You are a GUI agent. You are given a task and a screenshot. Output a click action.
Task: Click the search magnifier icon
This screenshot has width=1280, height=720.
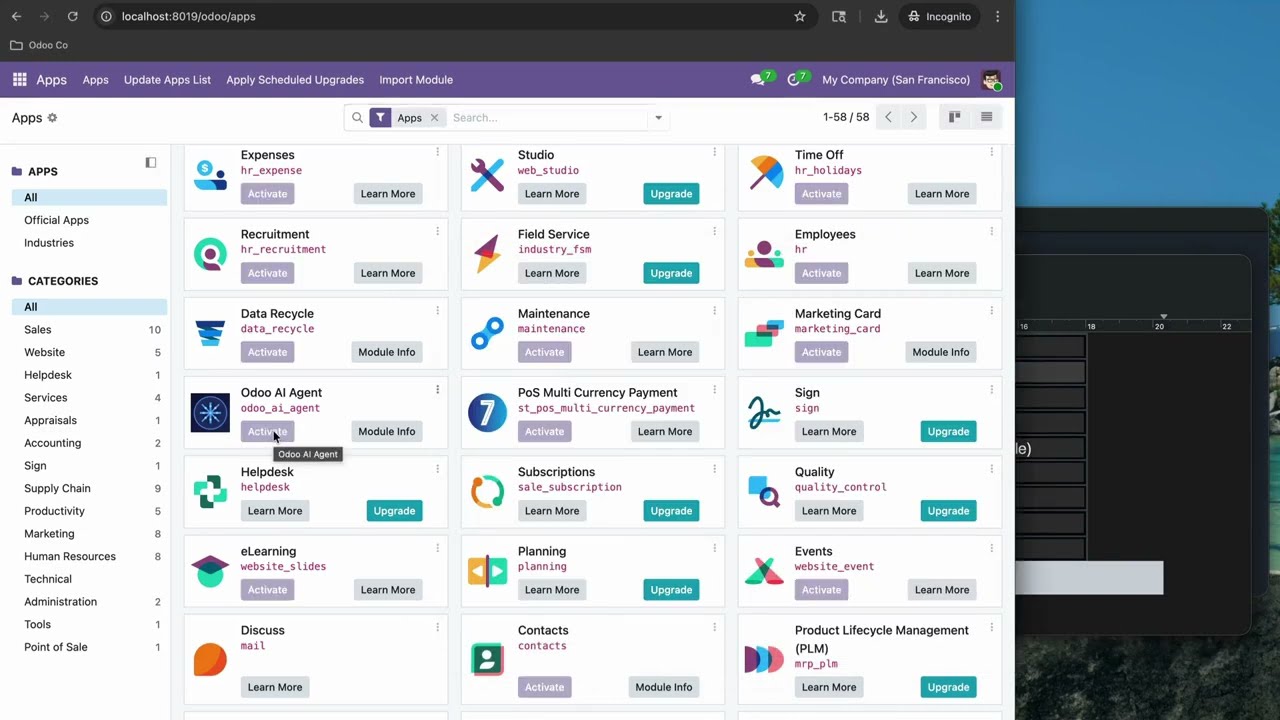(x=357, y=118)
